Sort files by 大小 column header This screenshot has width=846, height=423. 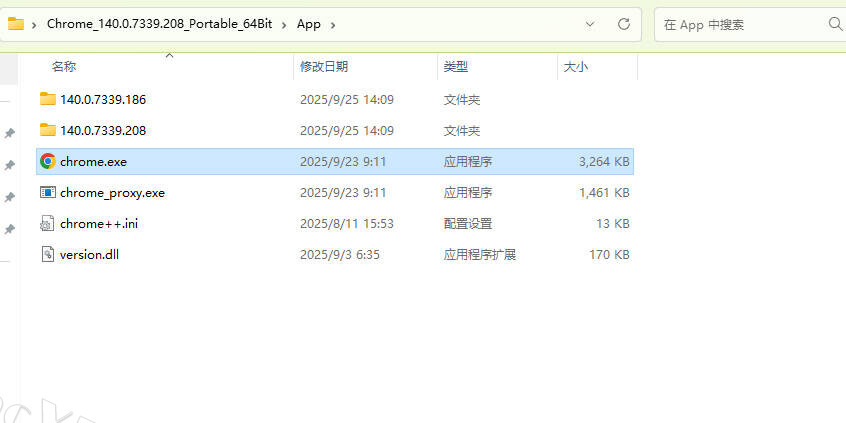click(575, 67)
